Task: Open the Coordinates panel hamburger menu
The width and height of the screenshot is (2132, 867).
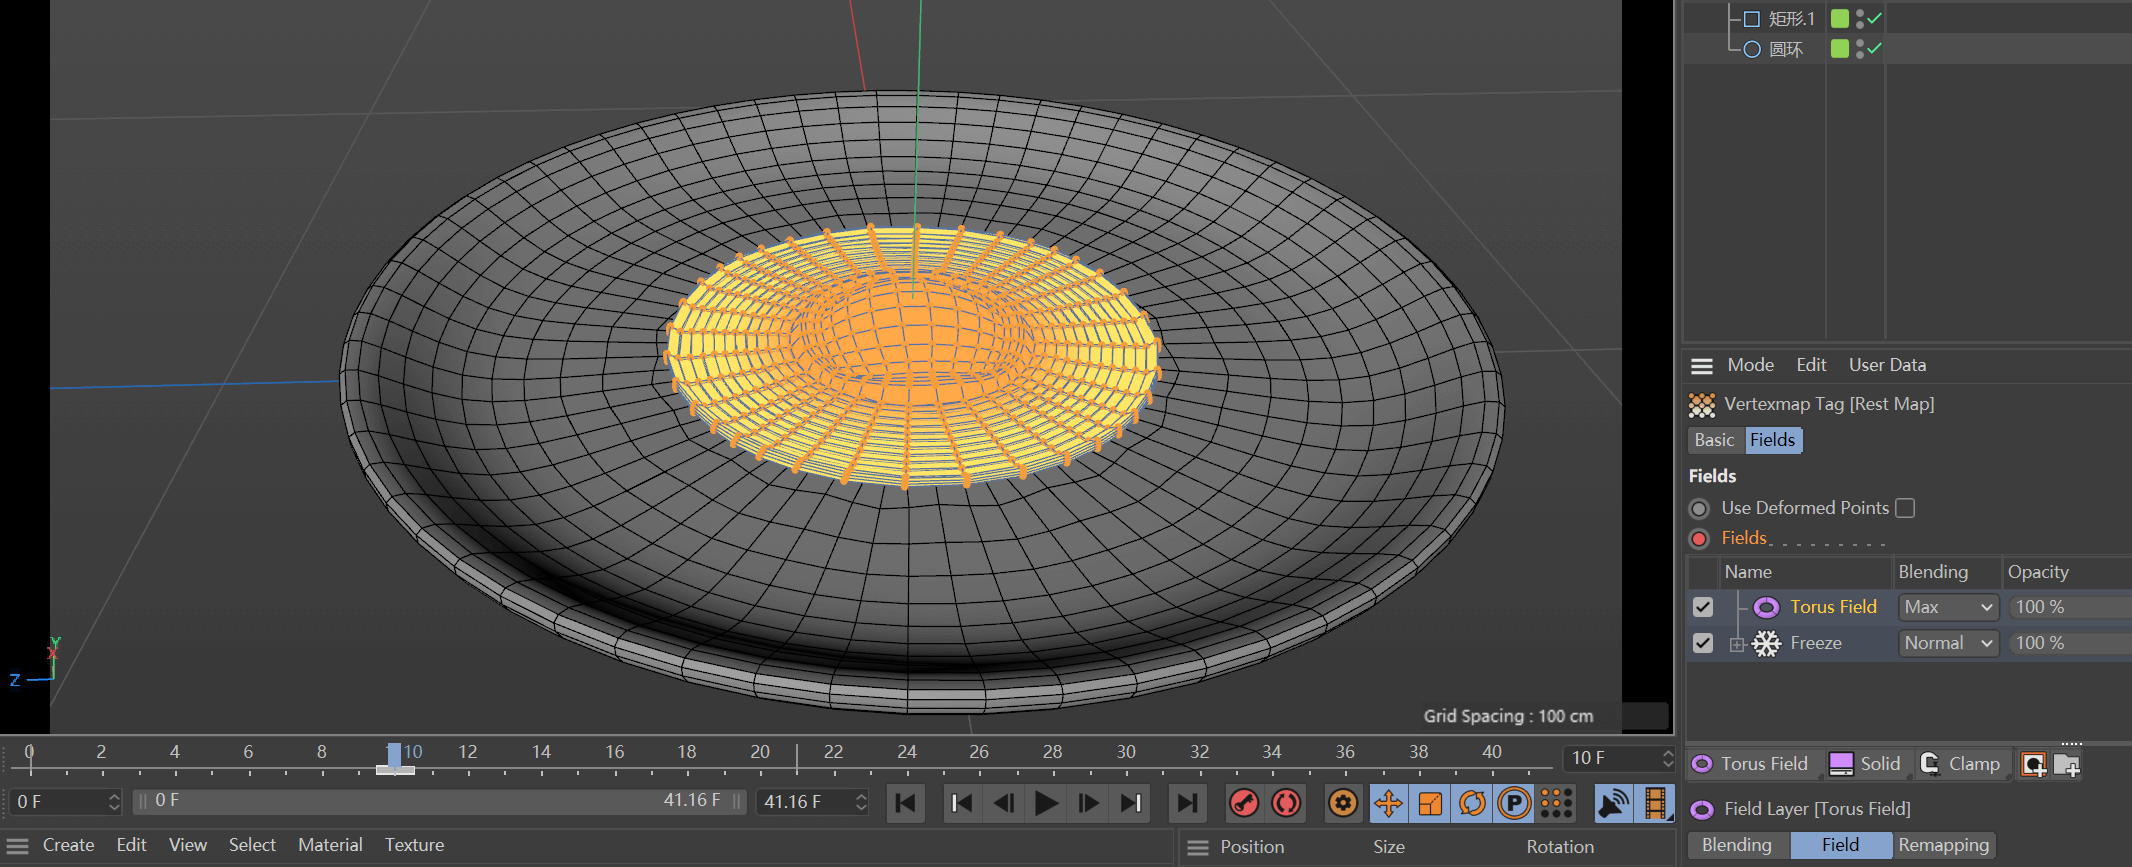Action: coord(1198,848)
